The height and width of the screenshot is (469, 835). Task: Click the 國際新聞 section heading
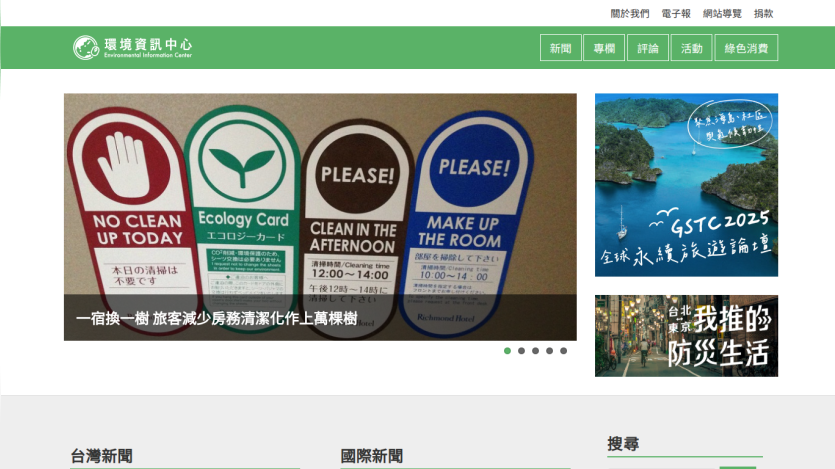click(372, 456)
